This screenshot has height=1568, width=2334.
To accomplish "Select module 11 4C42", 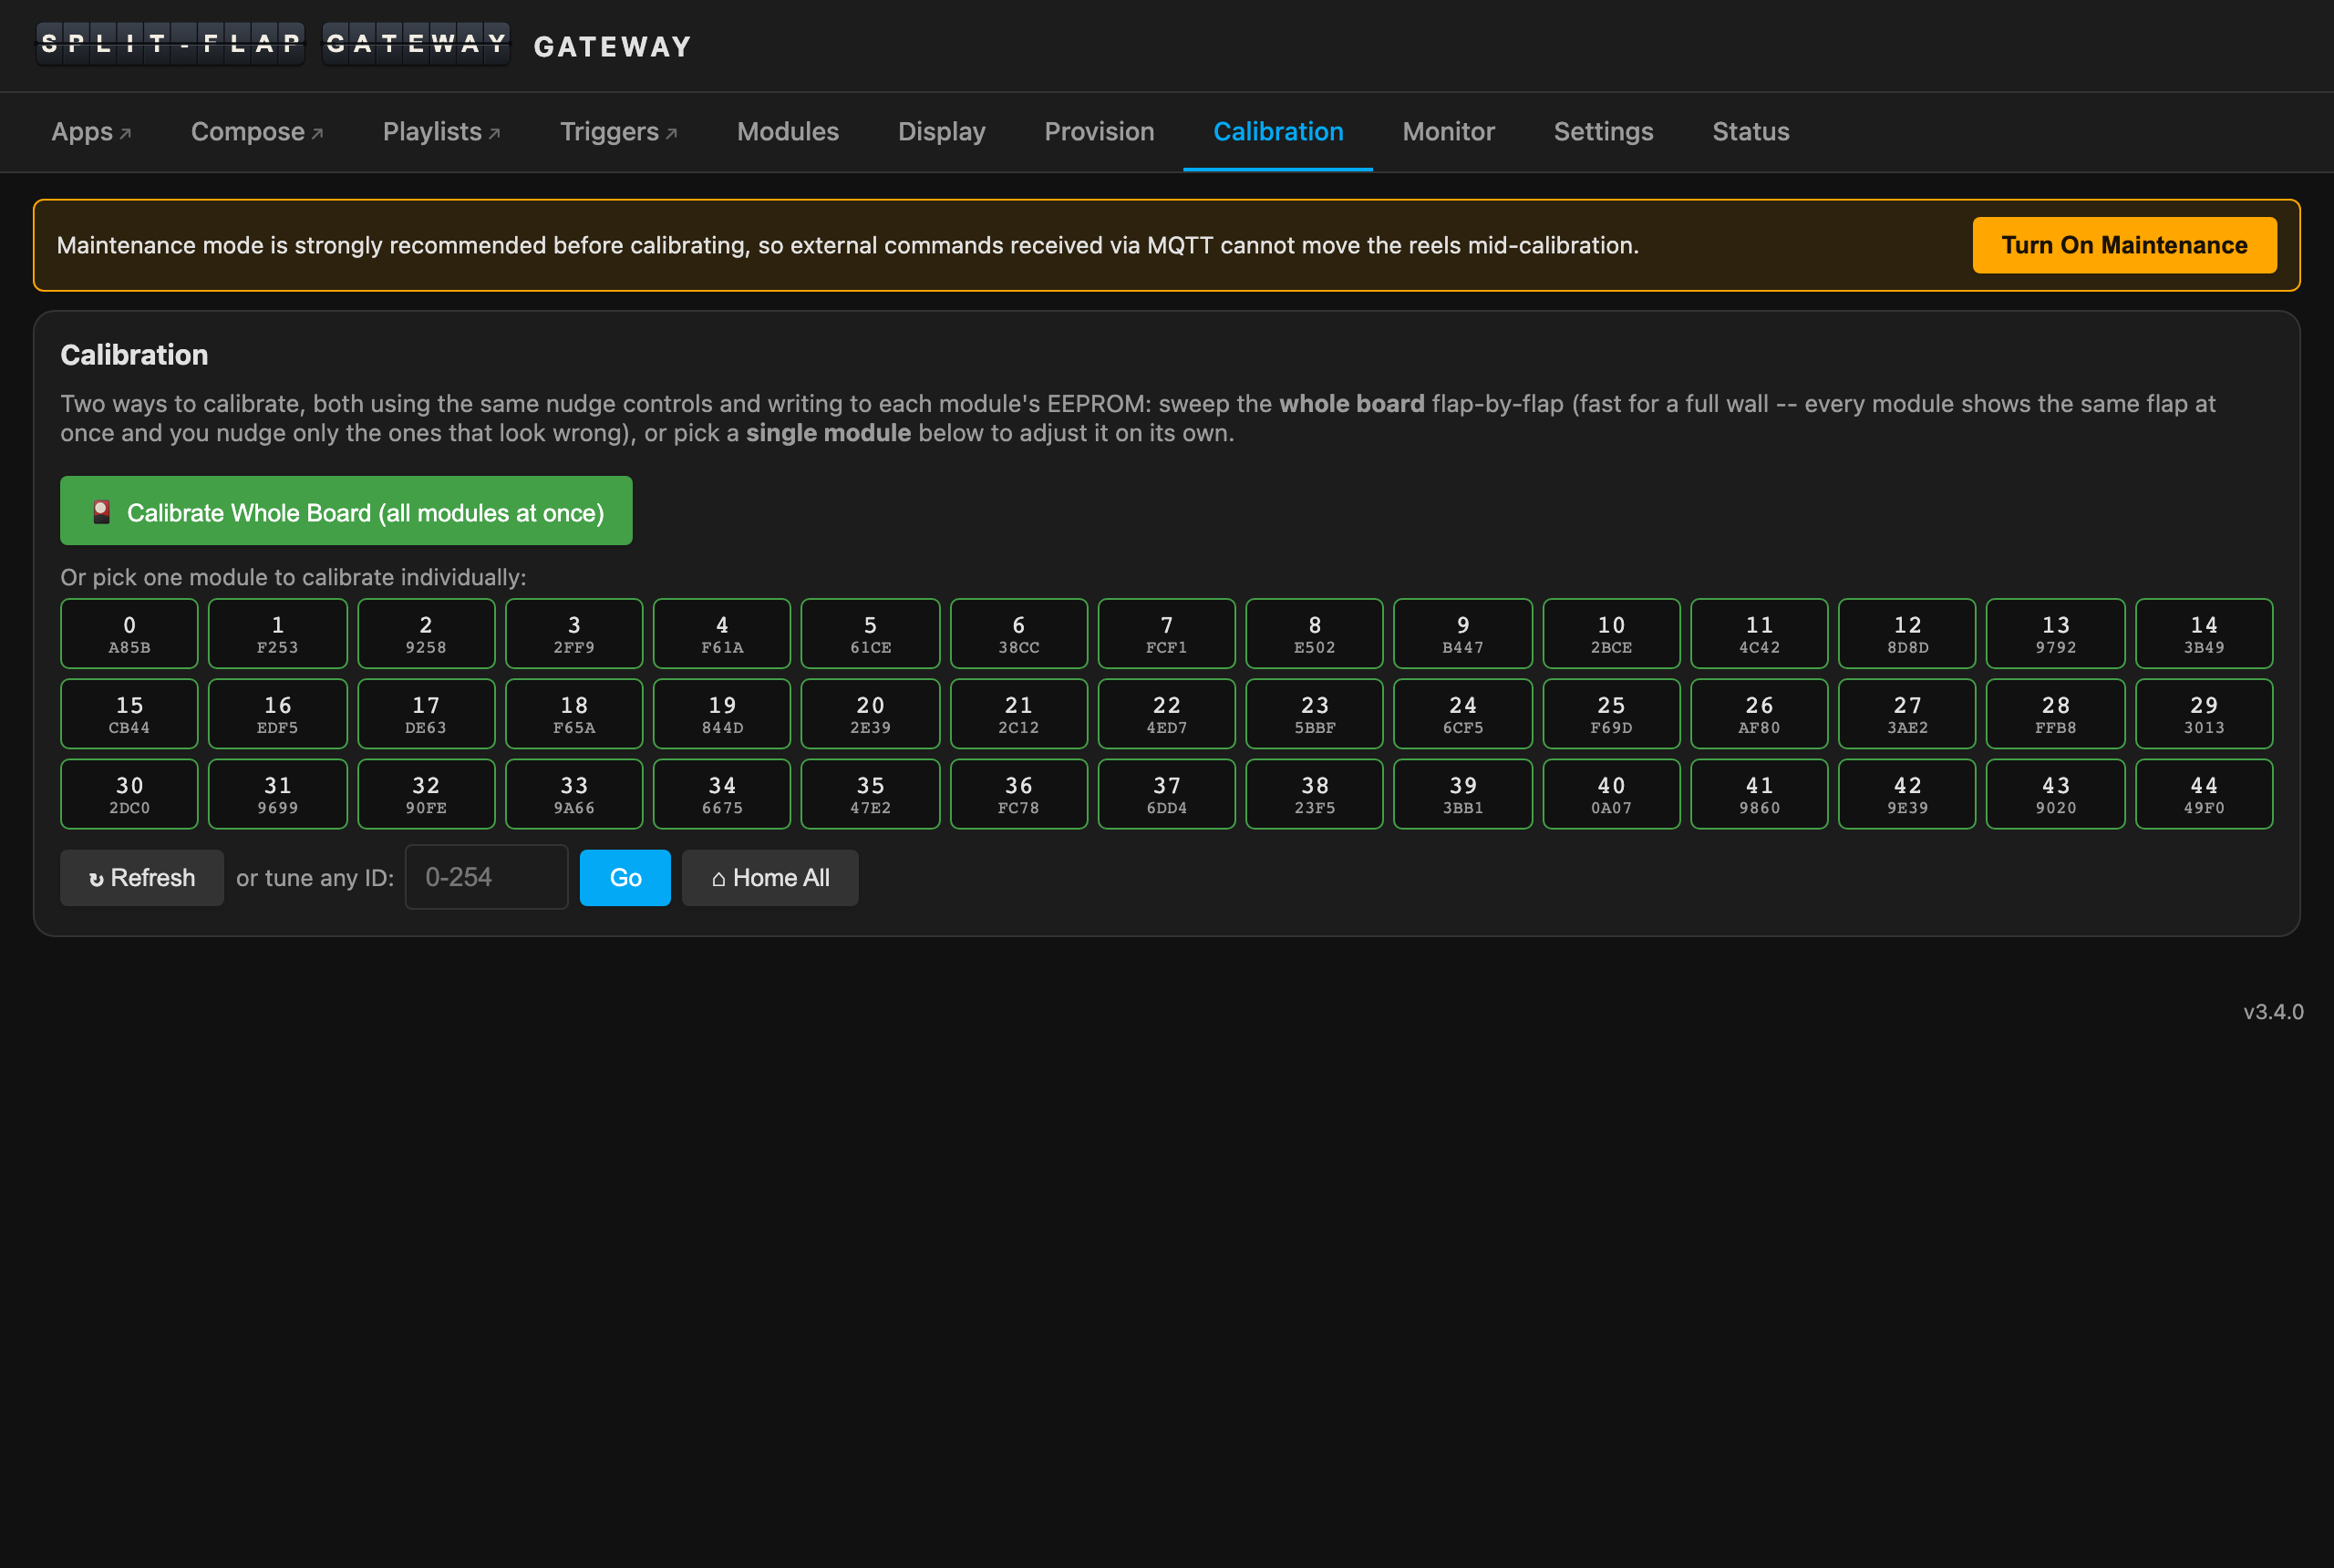I will click(1759, 634).
